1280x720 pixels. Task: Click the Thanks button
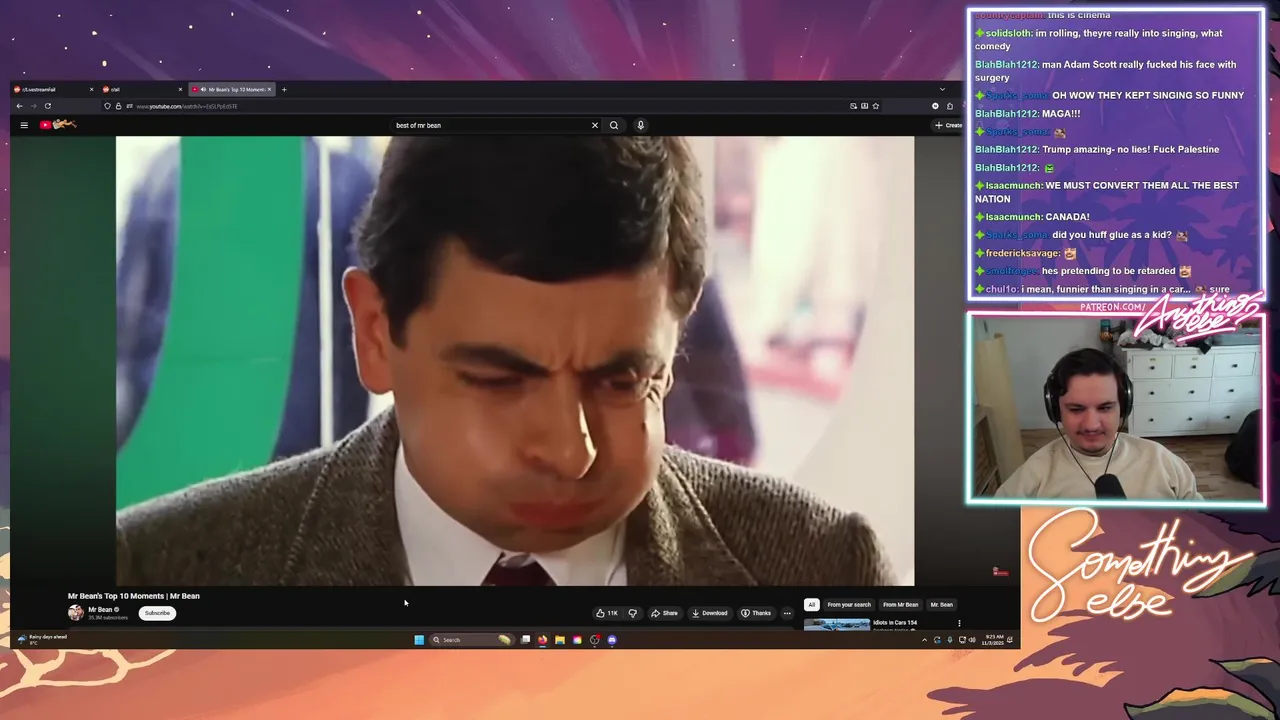(756, 613)
